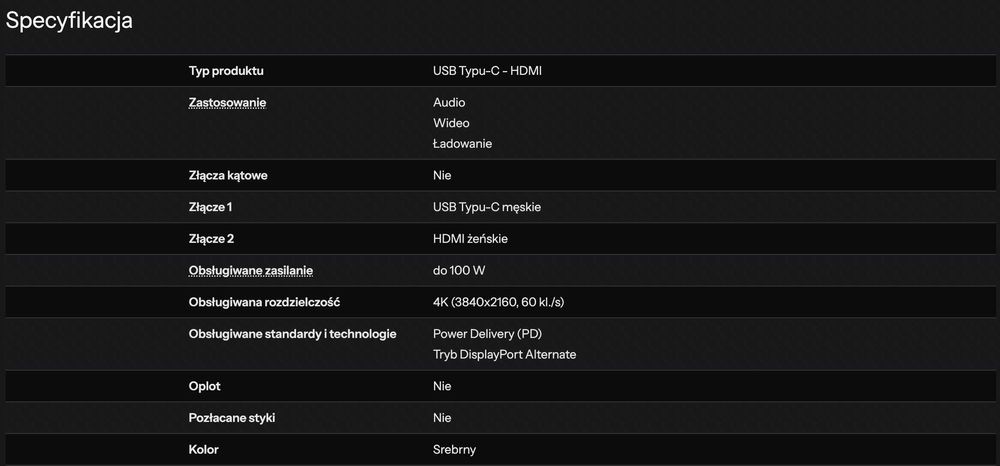The width and height of the screenshot is (1000, 466).
Task: Select the Srebrny color value
Action: 456,450
